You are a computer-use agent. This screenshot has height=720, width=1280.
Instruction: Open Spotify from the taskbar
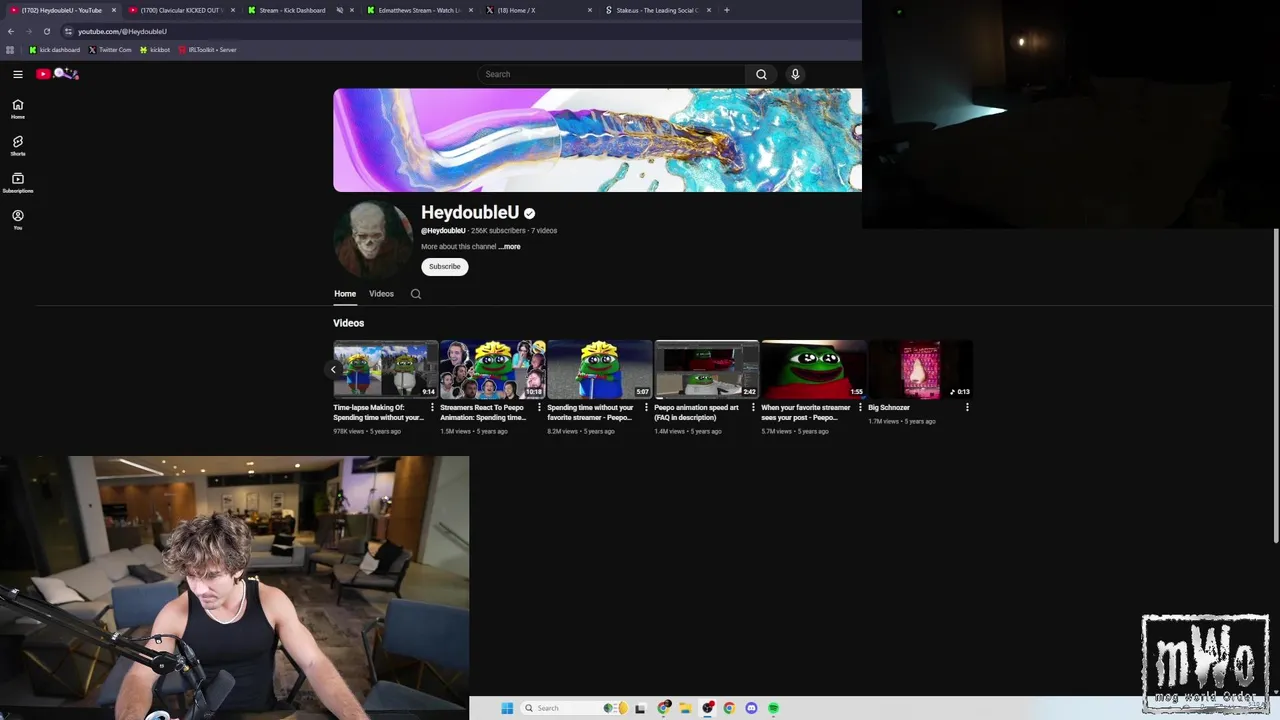pos(773,708)
